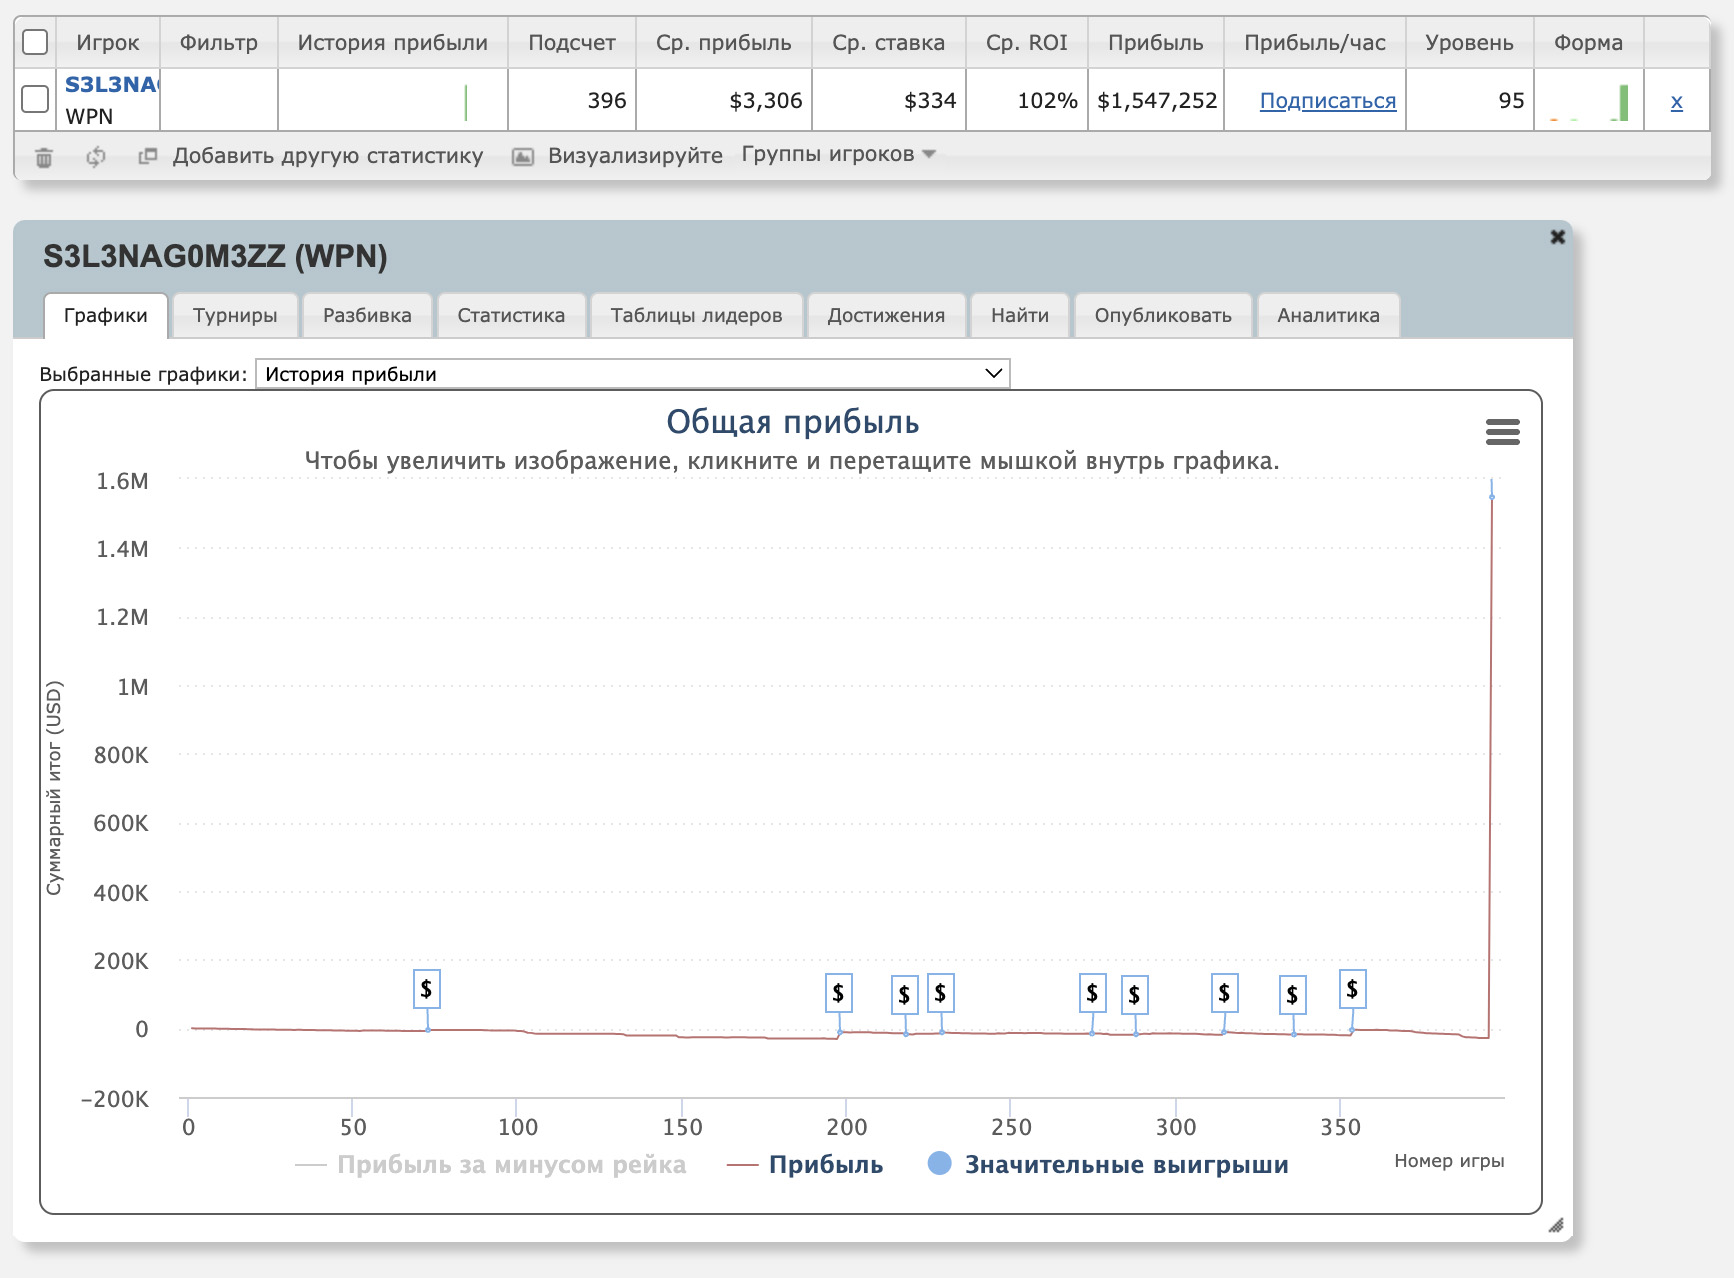
Task: Check the S3L3NAG0M3ZZ row checkbox
Action: [35, 99]
